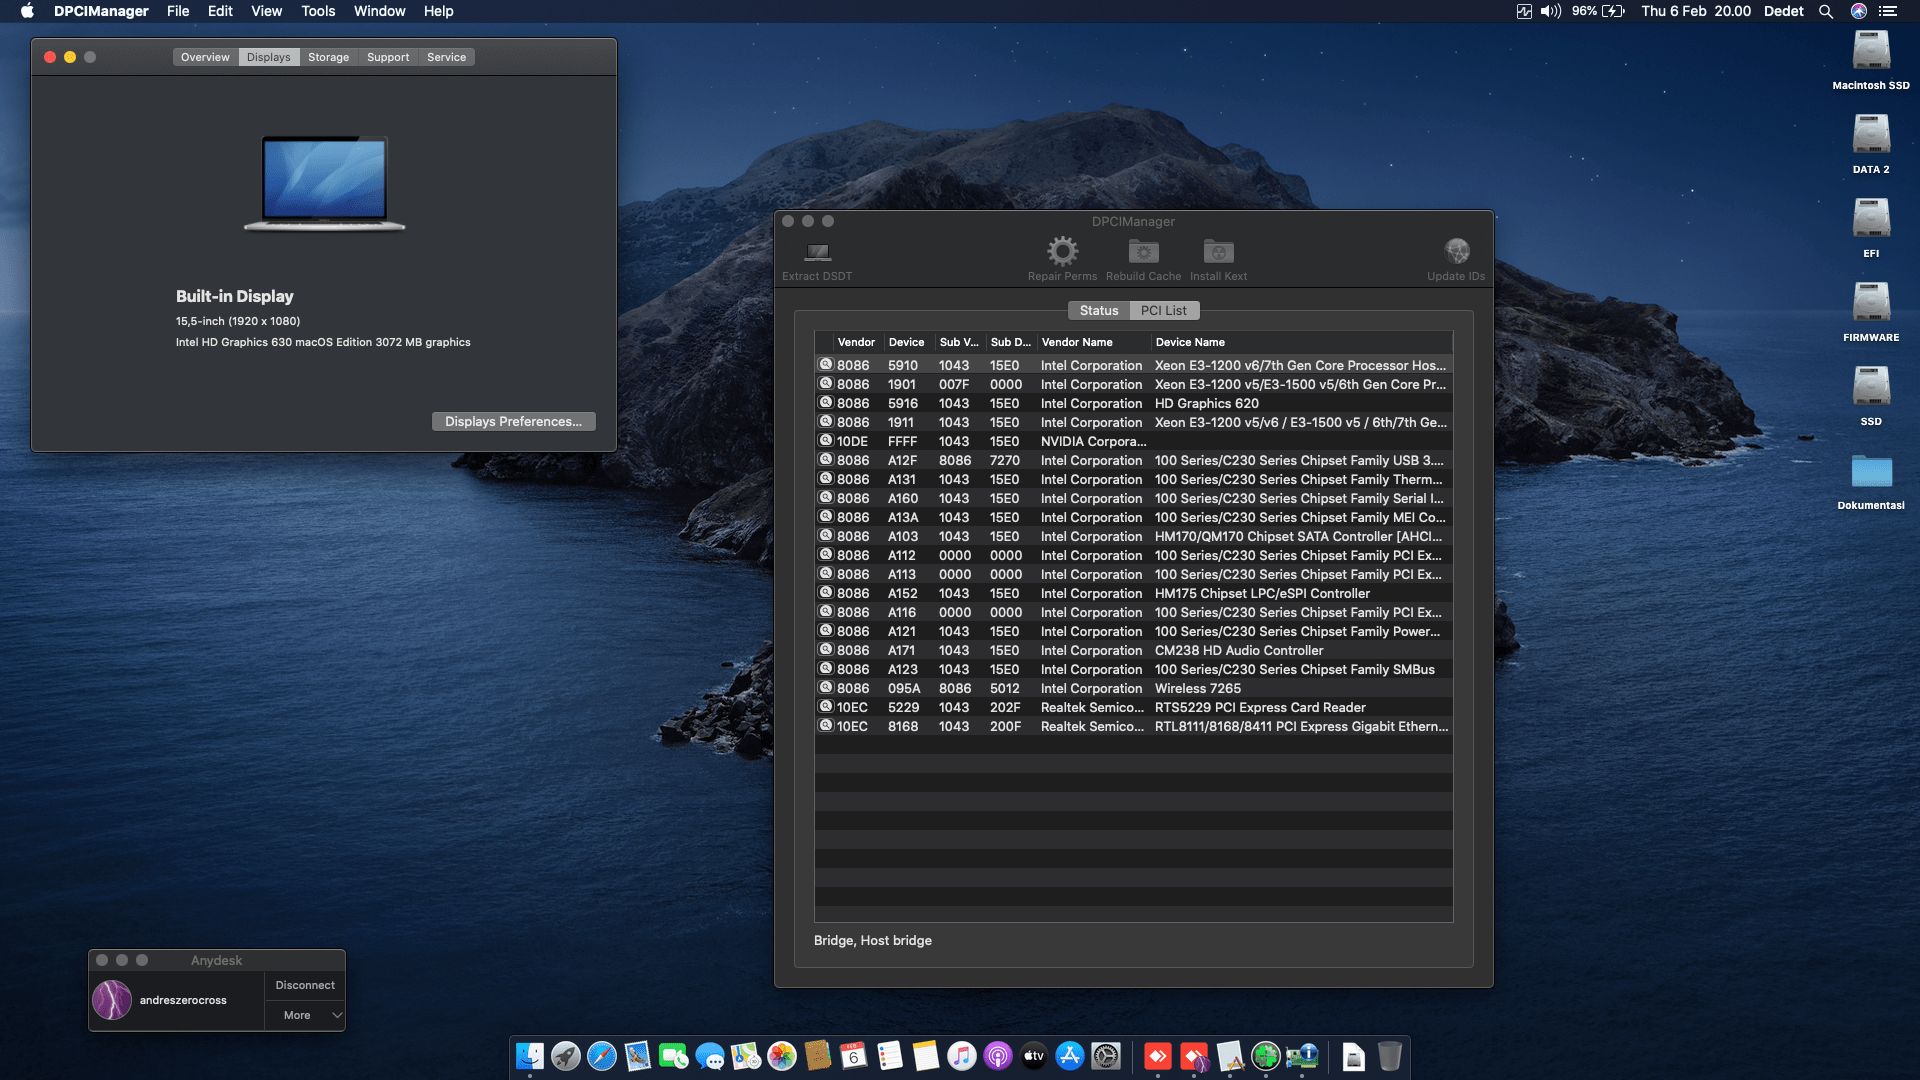Open the Help menu
Screen dimensions: 1920x1080
(438, 11)
